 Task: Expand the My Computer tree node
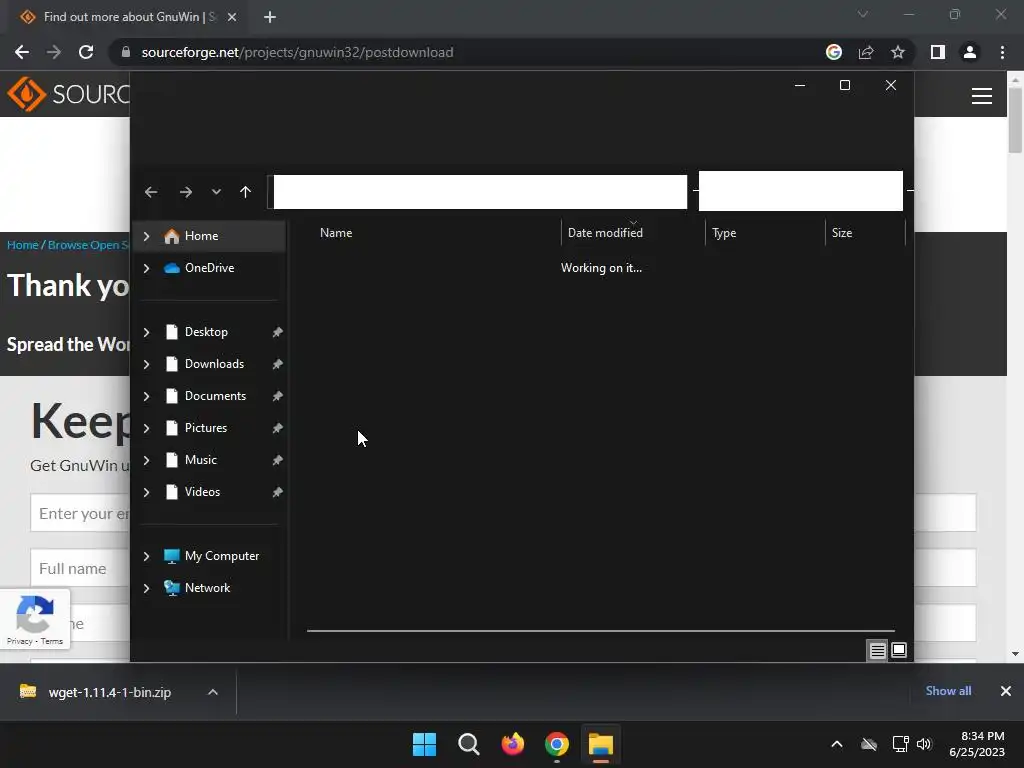(x=146, y=556)
